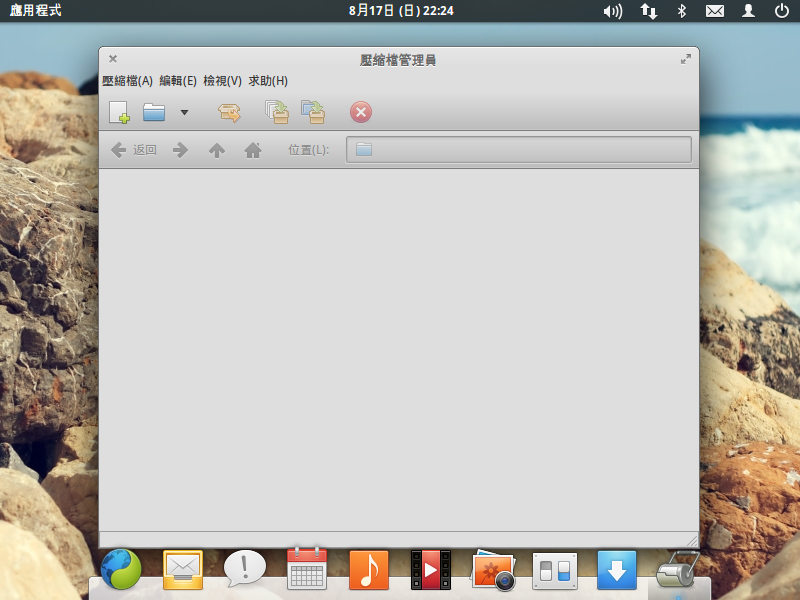Click the archive manager dock icon

(678, 569)
